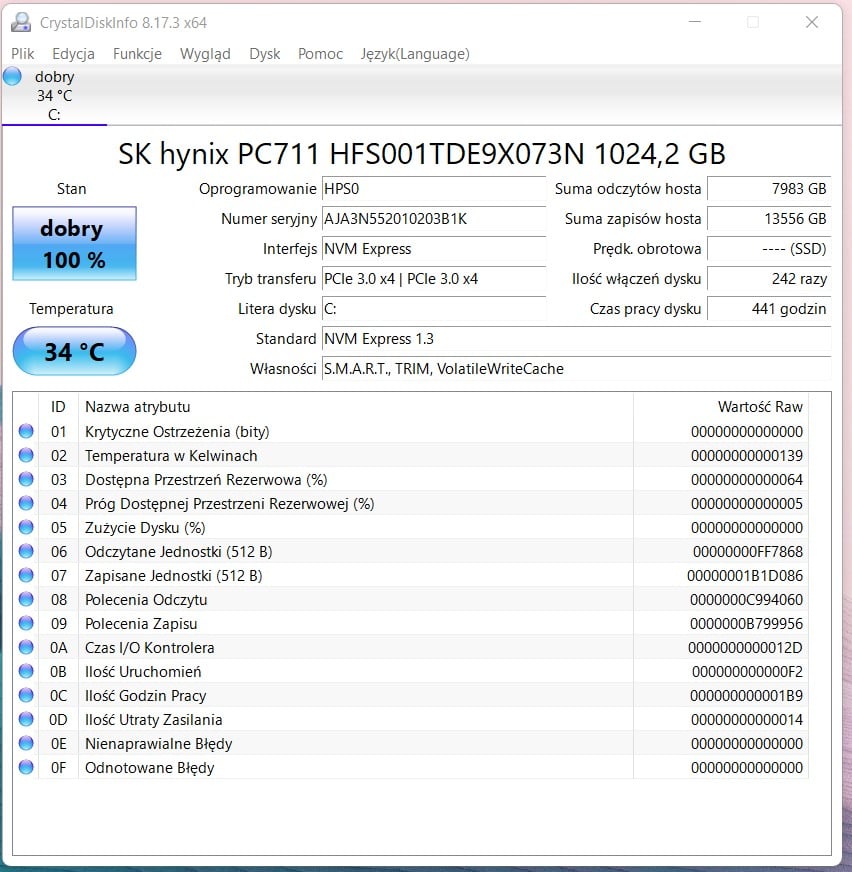852x872 pixels.
Task: Click the Standard field NVM Express 1.3
Action: (576, 339)
